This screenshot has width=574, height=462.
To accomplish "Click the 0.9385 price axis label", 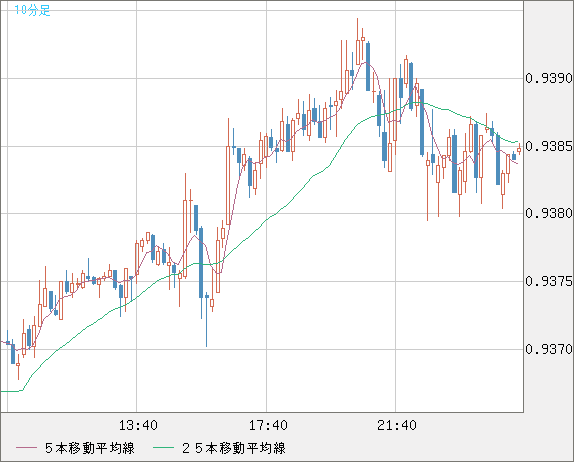I will tap(548, 146).
